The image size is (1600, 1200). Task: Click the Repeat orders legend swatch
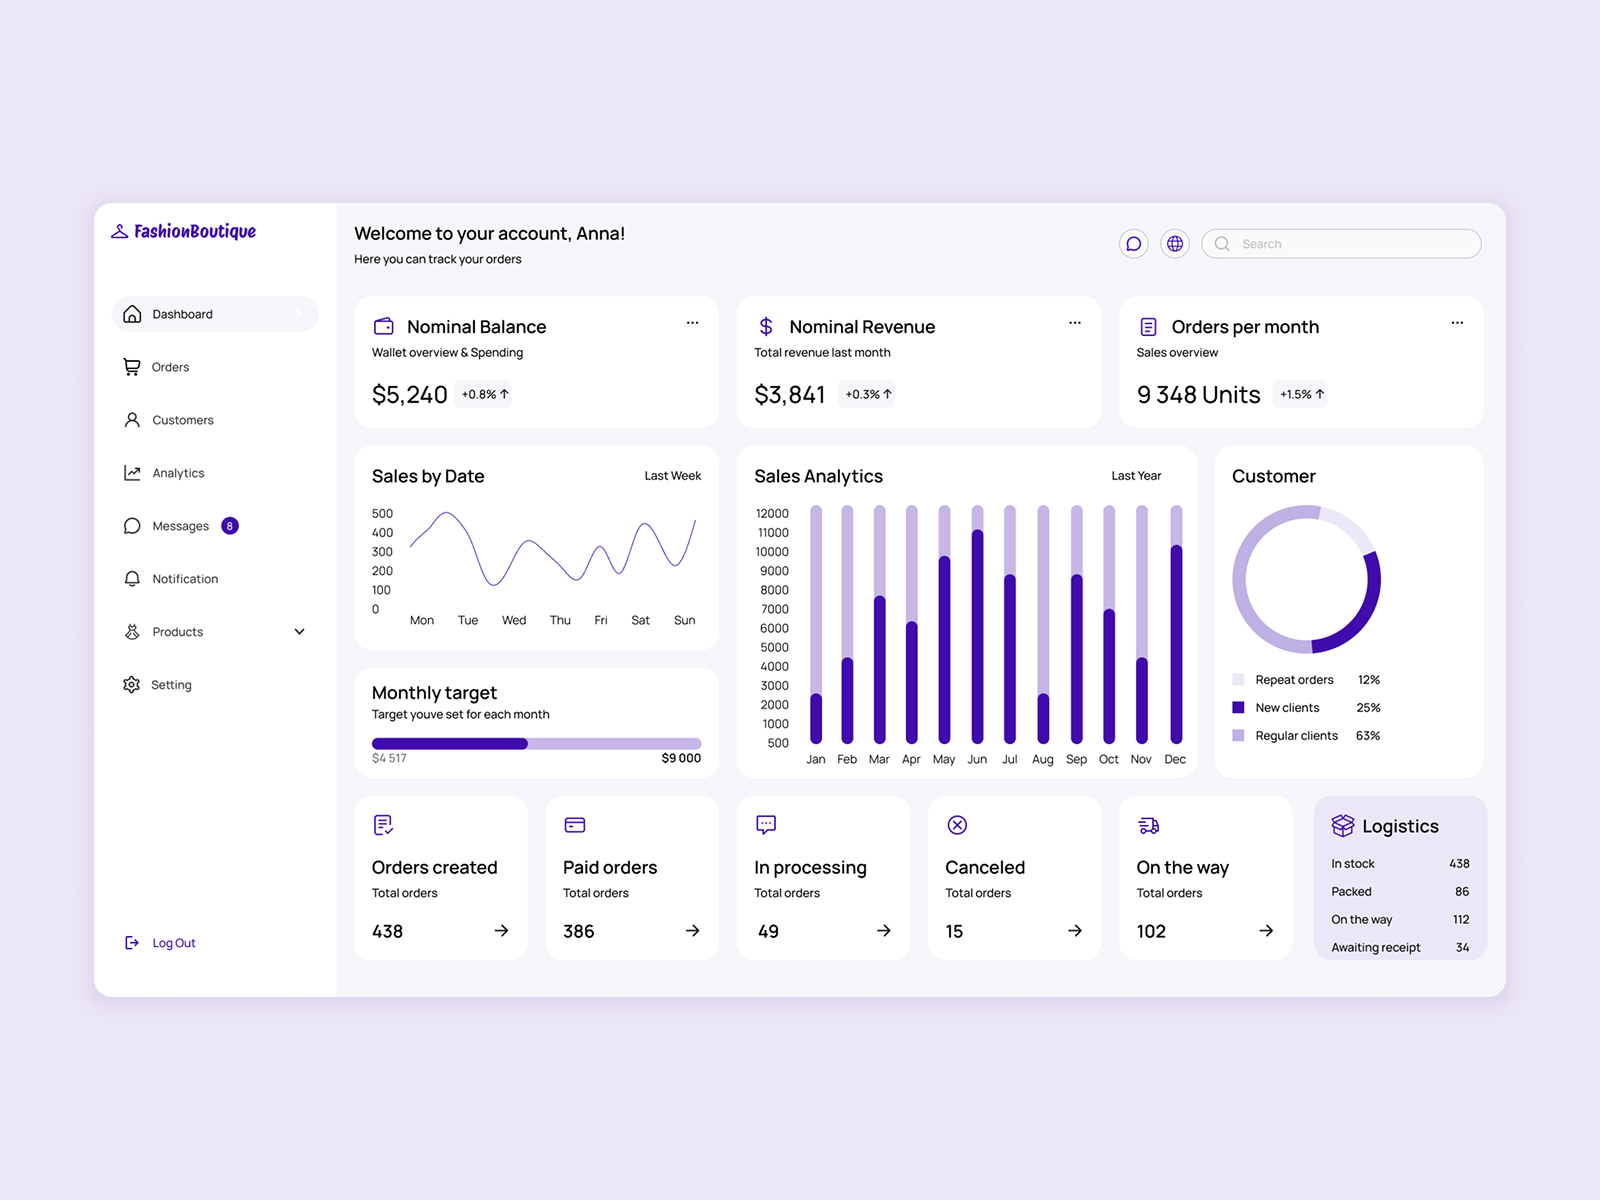click(1238, 679)
